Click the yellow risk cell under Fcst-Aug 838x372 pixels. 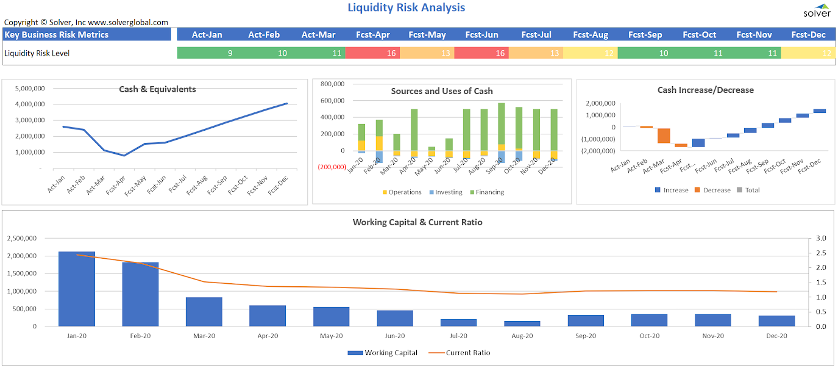tap(591, 53)
